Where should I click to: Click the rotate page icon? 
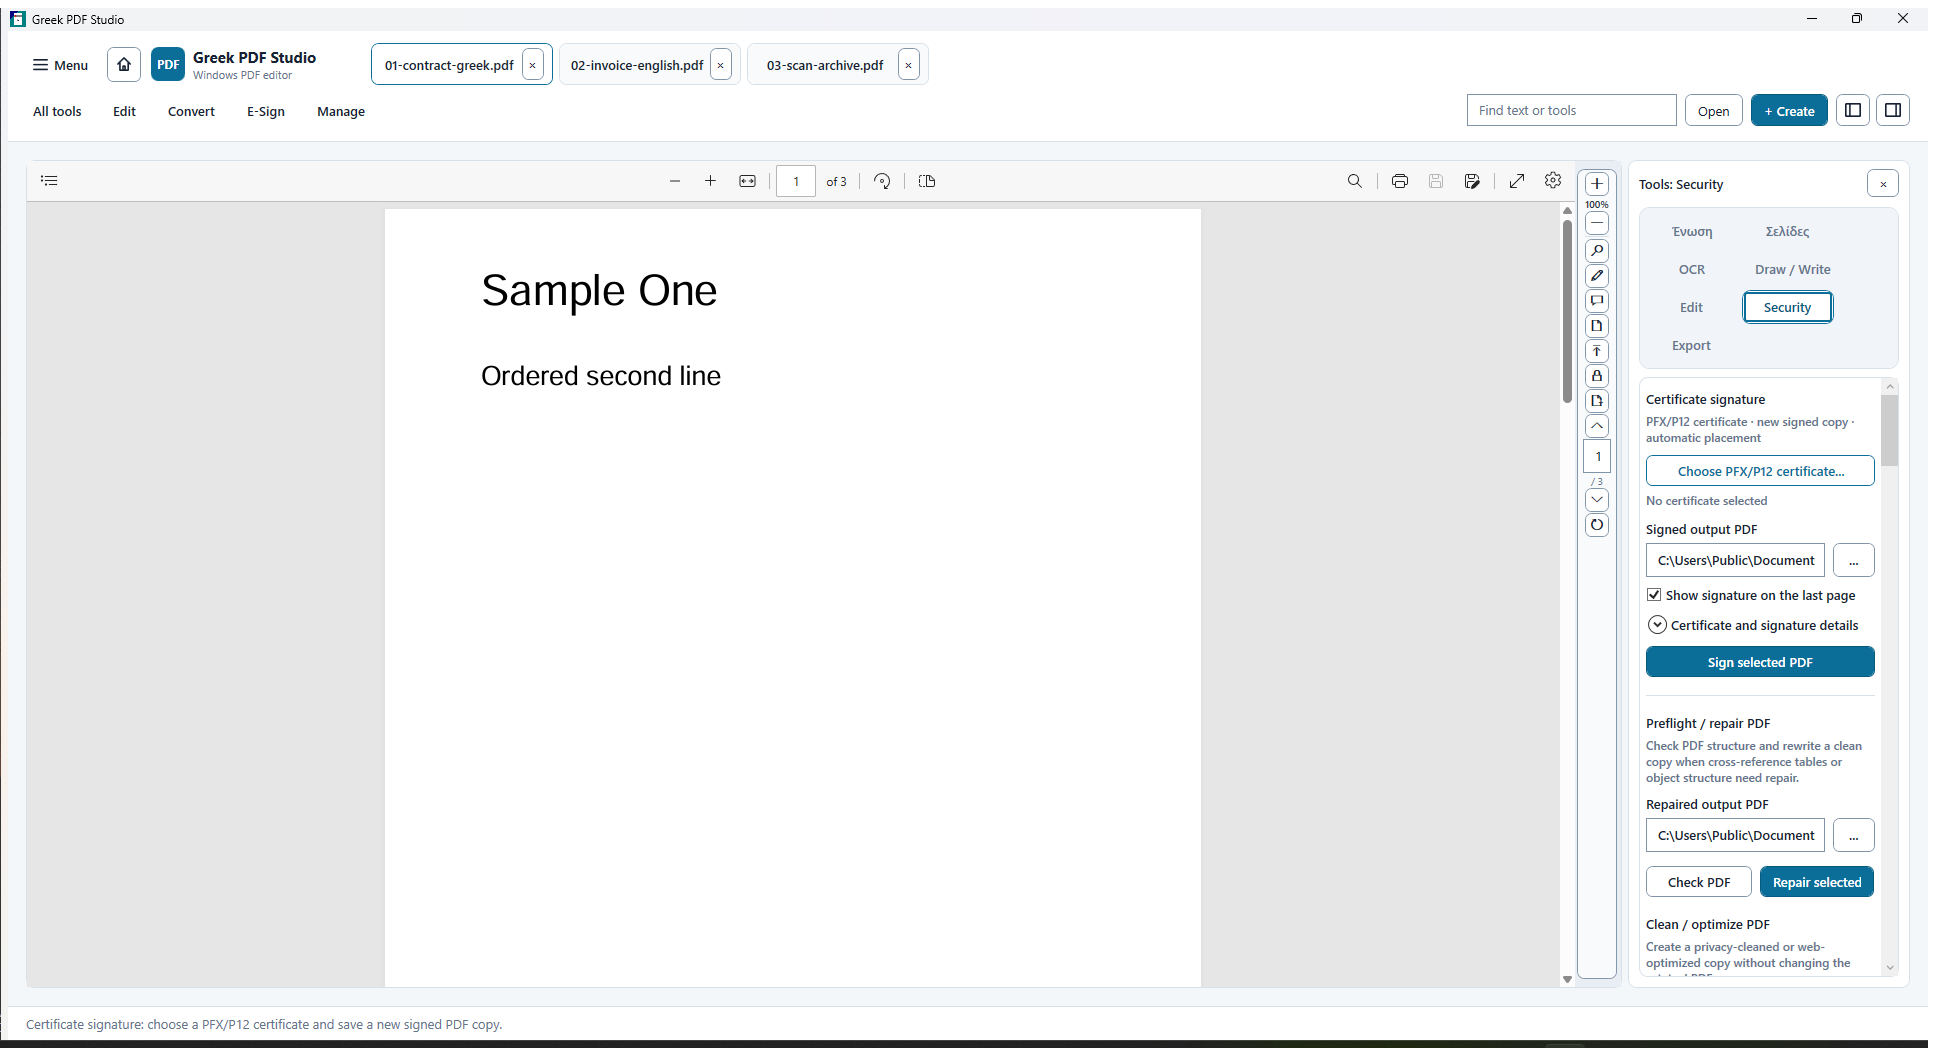881,181
